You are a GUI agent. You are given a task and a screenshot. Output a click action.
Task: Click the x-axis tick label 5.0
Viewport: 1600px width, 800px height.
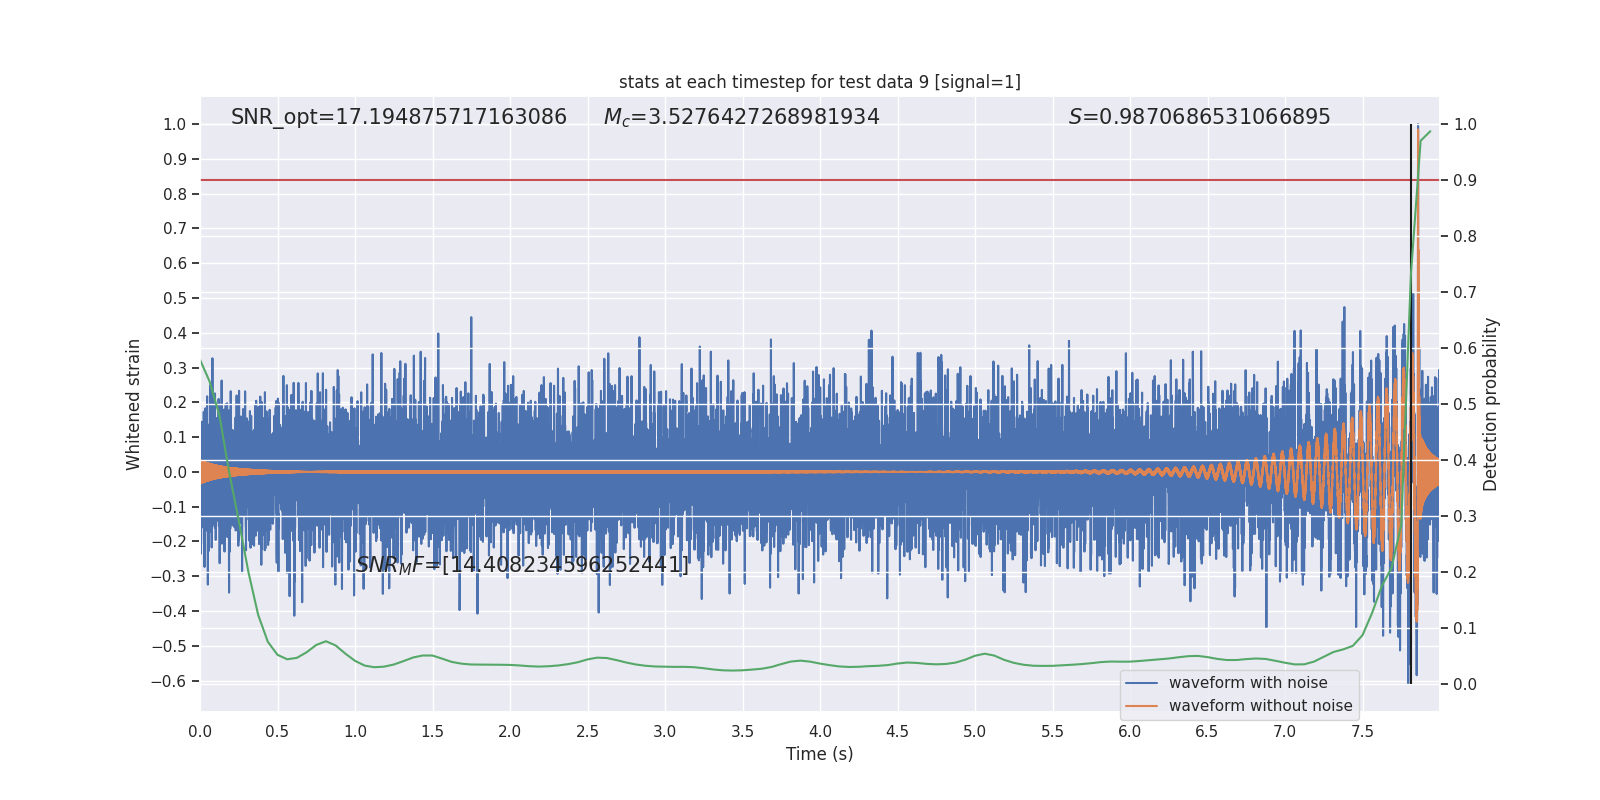pyautogui.click(x=975, y=731)
